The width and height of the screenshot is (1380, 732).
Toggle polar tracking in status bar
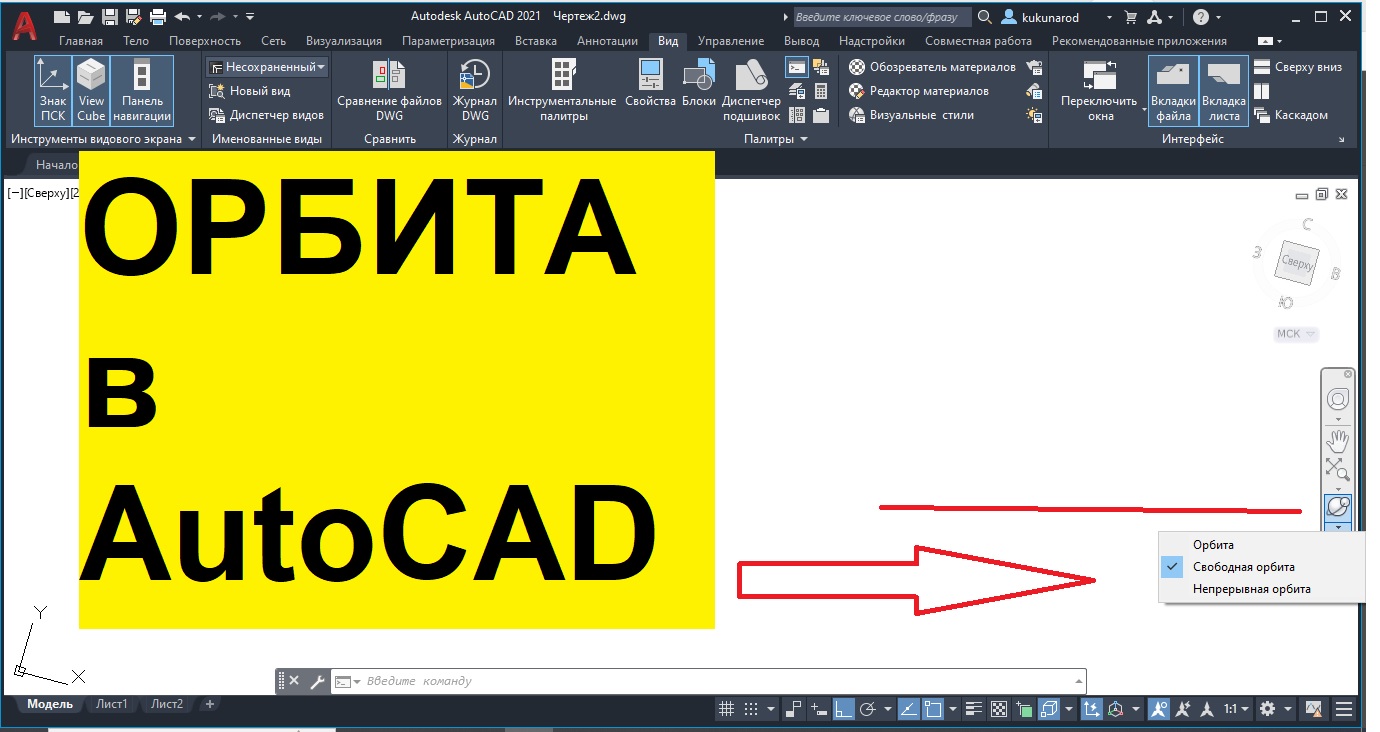[868, 709]
